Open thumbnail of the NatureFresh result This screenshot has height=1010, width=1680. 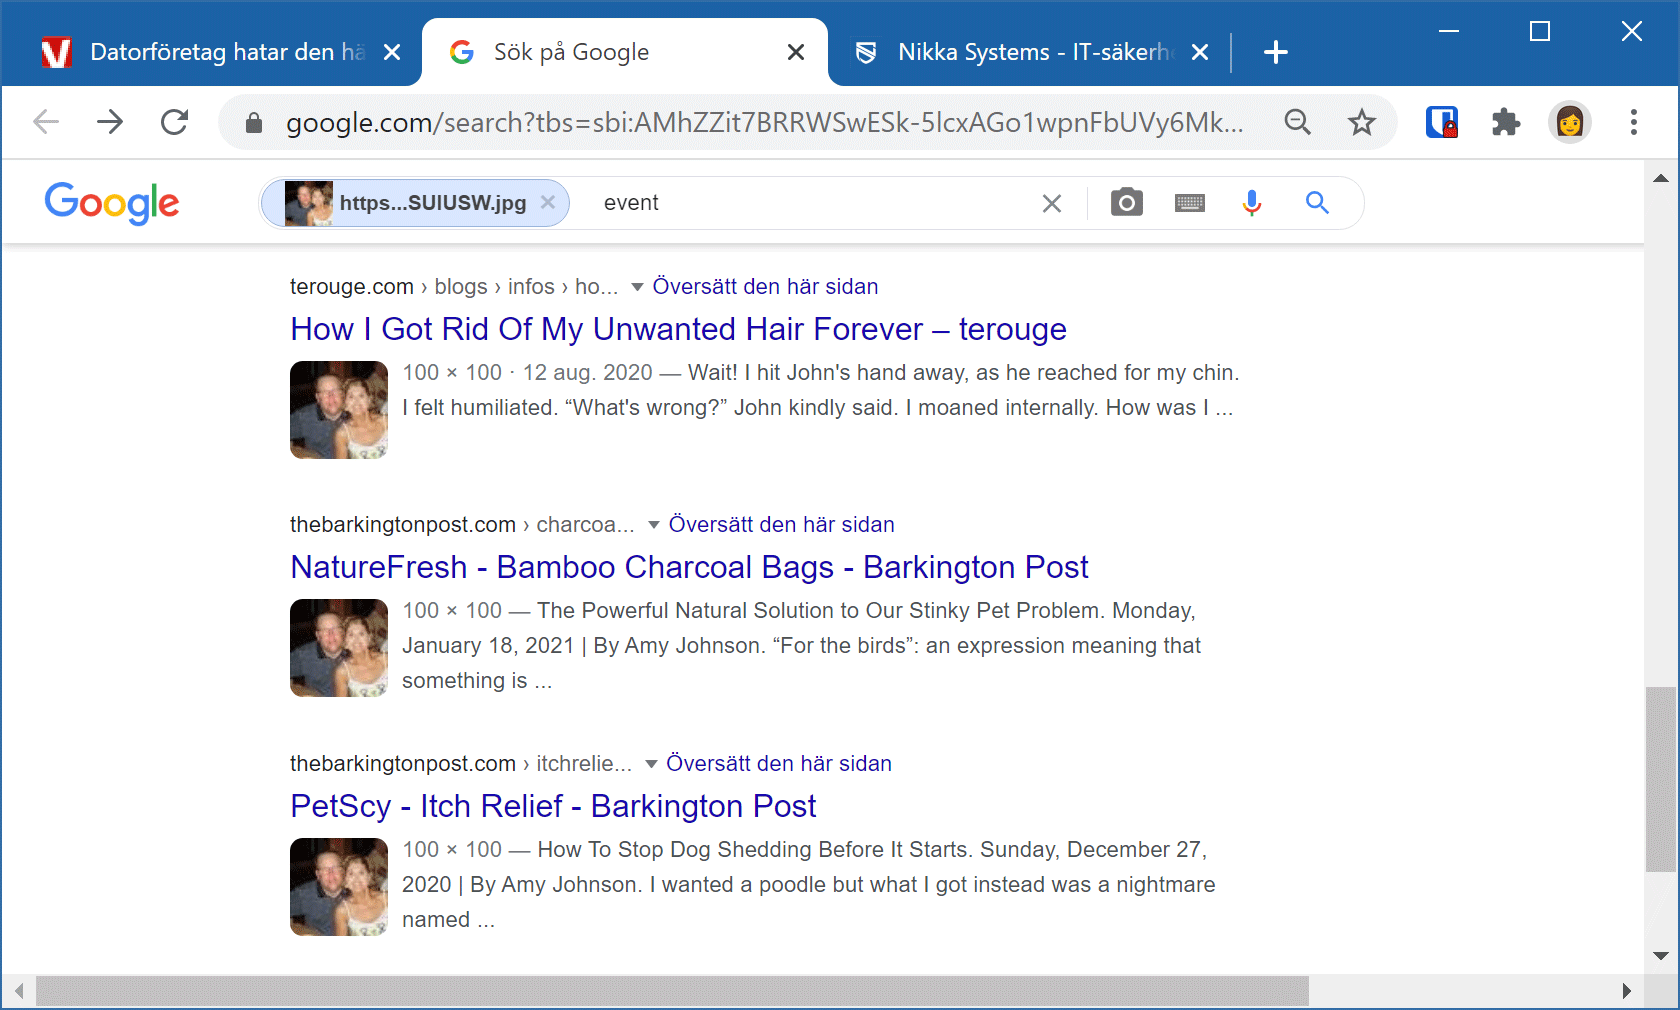[339, 648]
